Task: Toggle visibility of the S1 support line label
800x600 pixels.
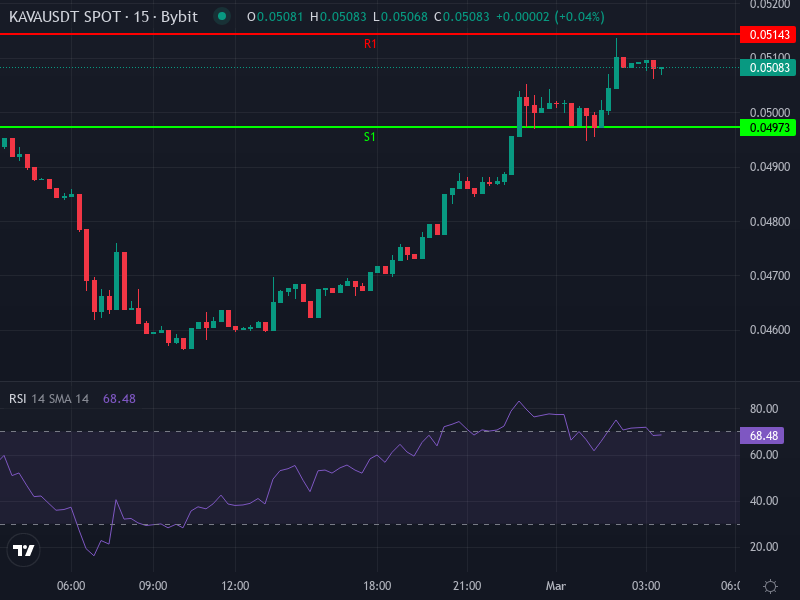Action: tap(367, 136)
